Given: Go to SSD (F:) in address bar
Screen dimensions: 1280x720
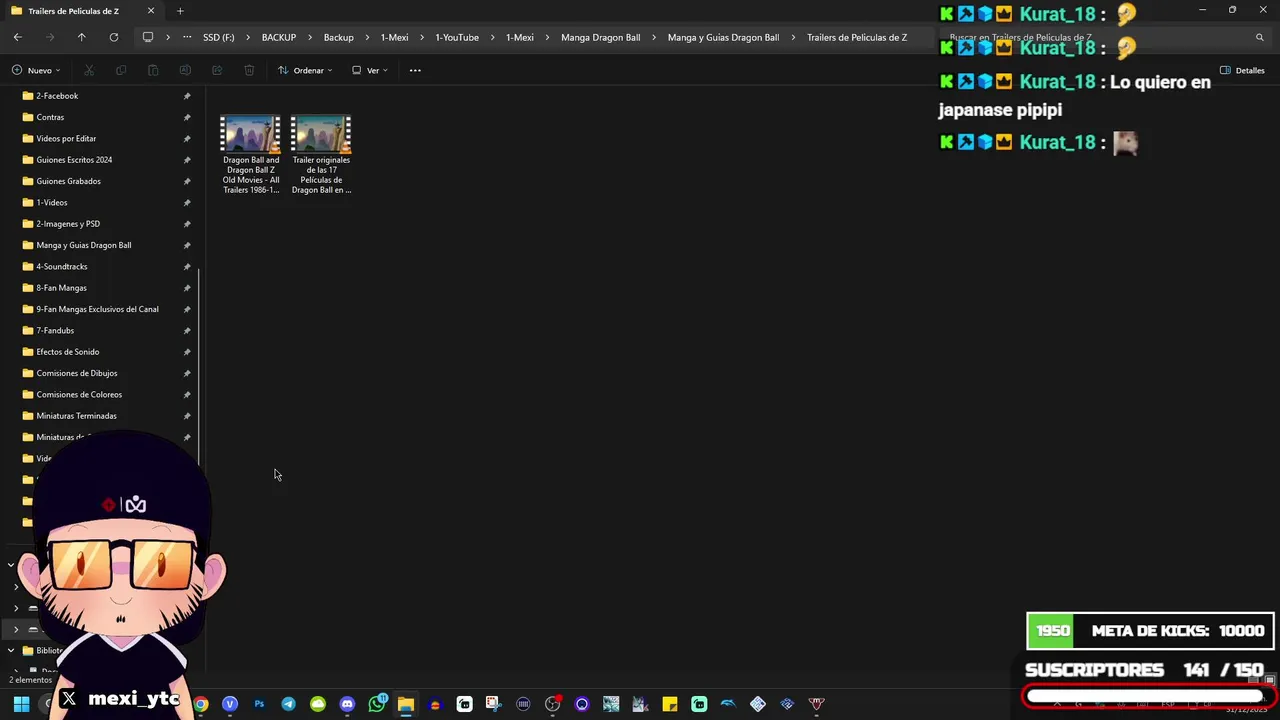Looking at the screenshot, I should pyautogui.click(x=218, y=37).
